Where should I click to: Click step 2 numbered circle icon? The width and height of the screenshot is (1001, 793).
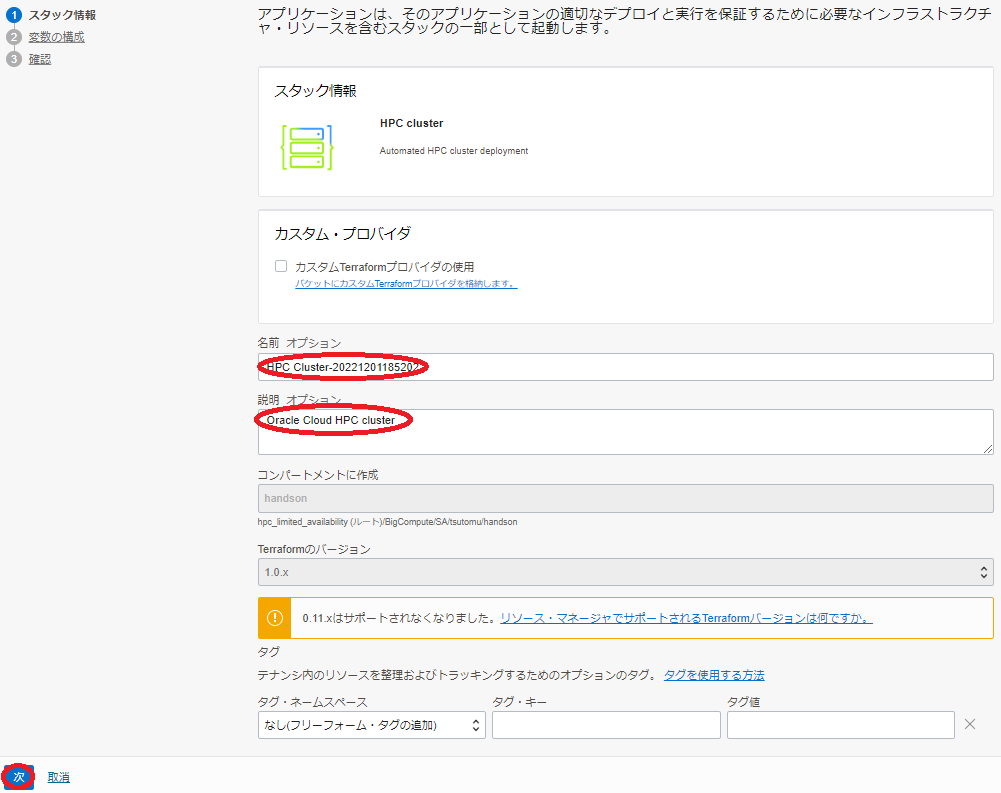pos(14,37)
